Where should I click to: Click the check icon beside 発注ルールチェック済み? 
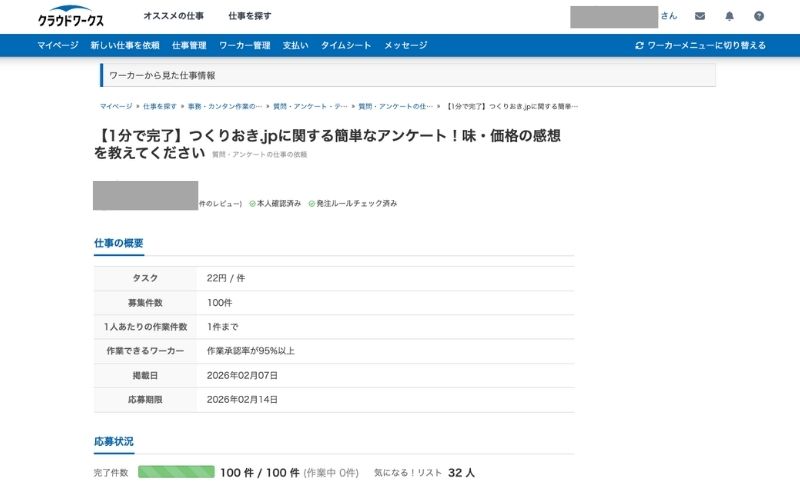tap(311, 204)
